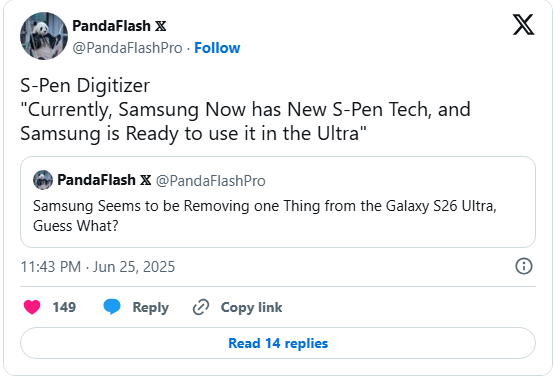Image resolution: width=555 pixels, height=378 pixels.
Task: Open the tweet info circle icon
Action: [x=524, y=266]
